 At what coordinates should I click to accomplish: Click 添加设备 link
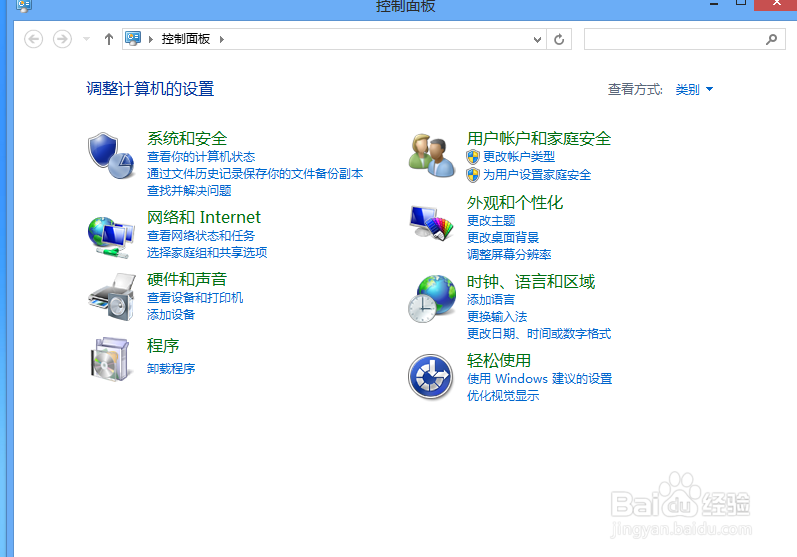click(171, 315)
